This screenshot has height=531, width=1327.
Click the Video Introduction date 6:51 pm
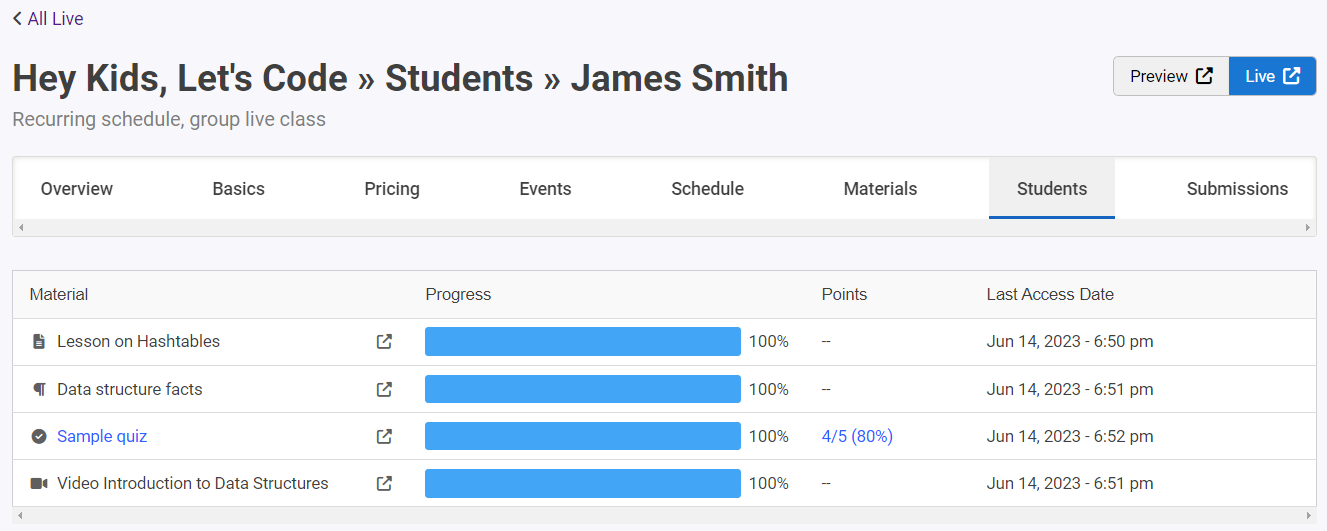(1070, 483)
